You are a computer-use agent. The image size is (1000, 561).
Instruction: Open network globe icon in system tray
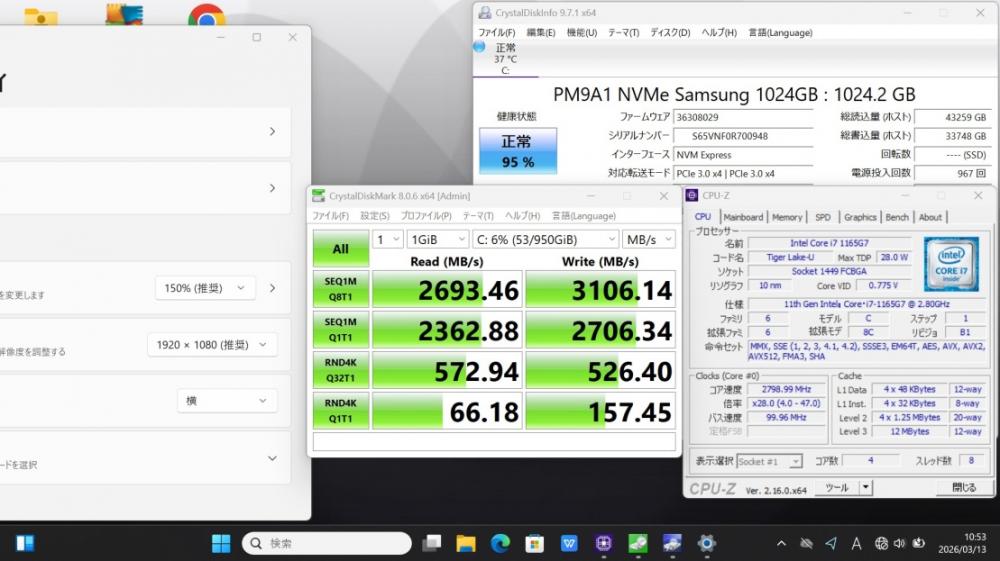tap(881, 543)
